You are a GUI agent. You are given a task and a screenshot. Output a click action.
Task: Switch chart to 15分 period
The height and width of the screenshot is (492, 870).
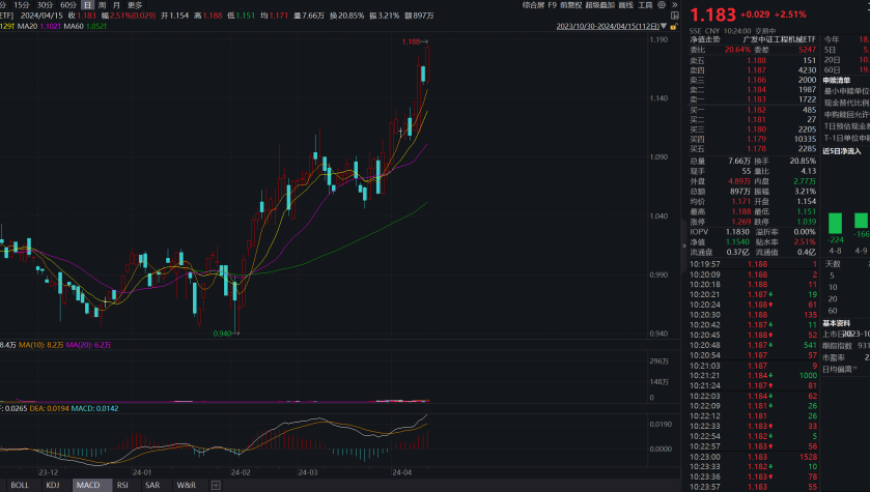click(21, 5)
